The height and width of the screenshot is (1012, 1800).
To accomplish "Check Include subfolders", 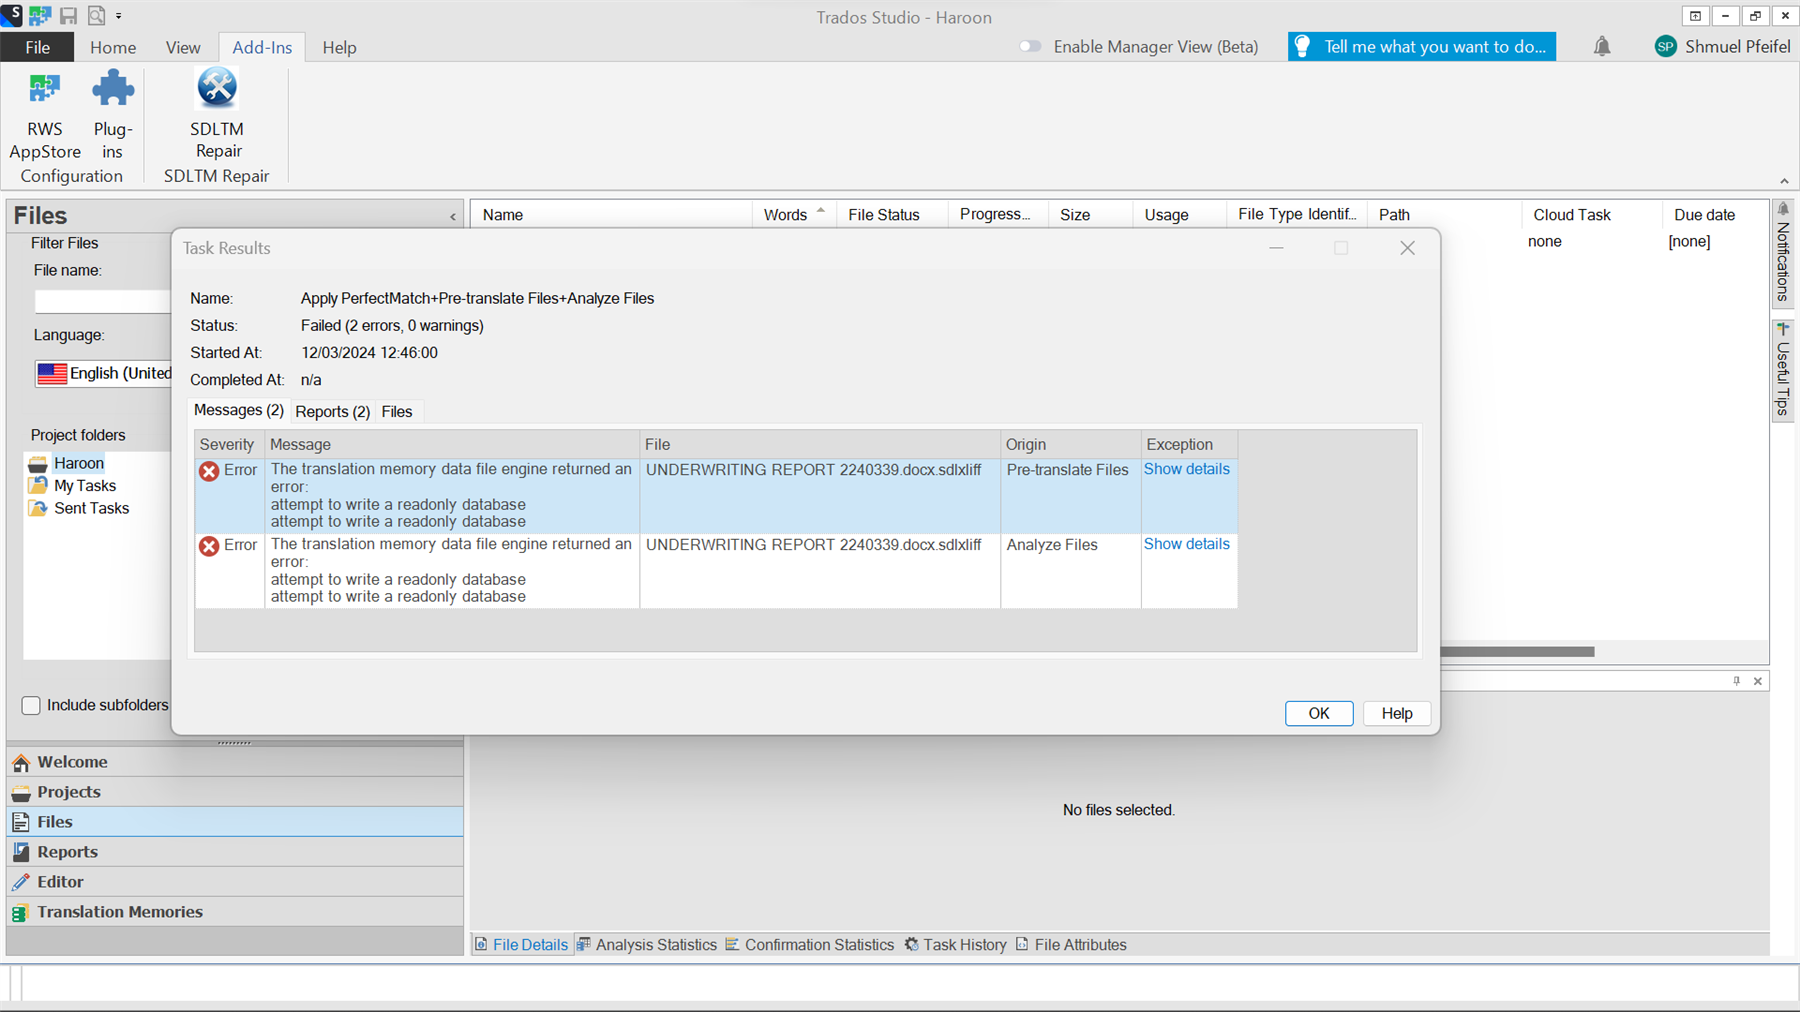I will pos(31,705).
